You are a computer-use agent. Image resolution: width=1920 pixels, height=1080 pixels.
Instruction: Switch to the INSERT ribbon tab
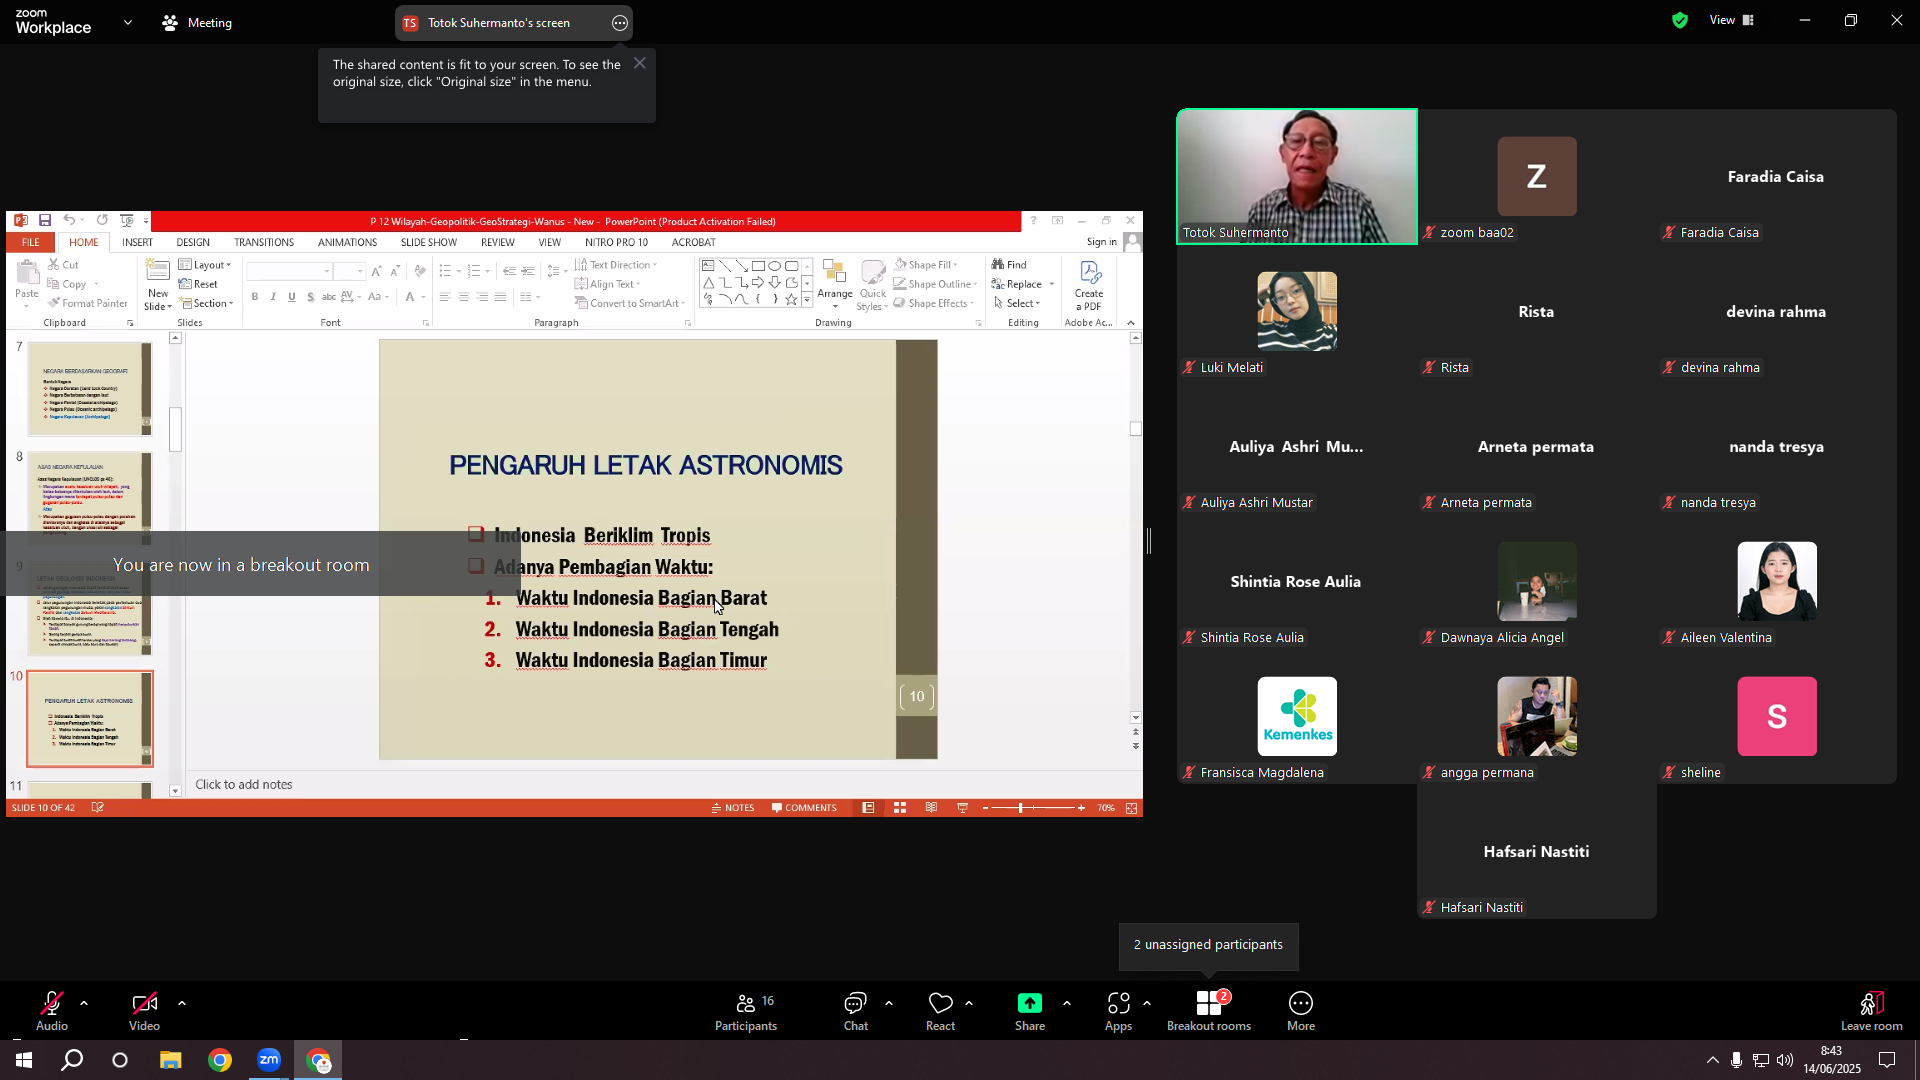pyautogui.click(x=137, y=242)
